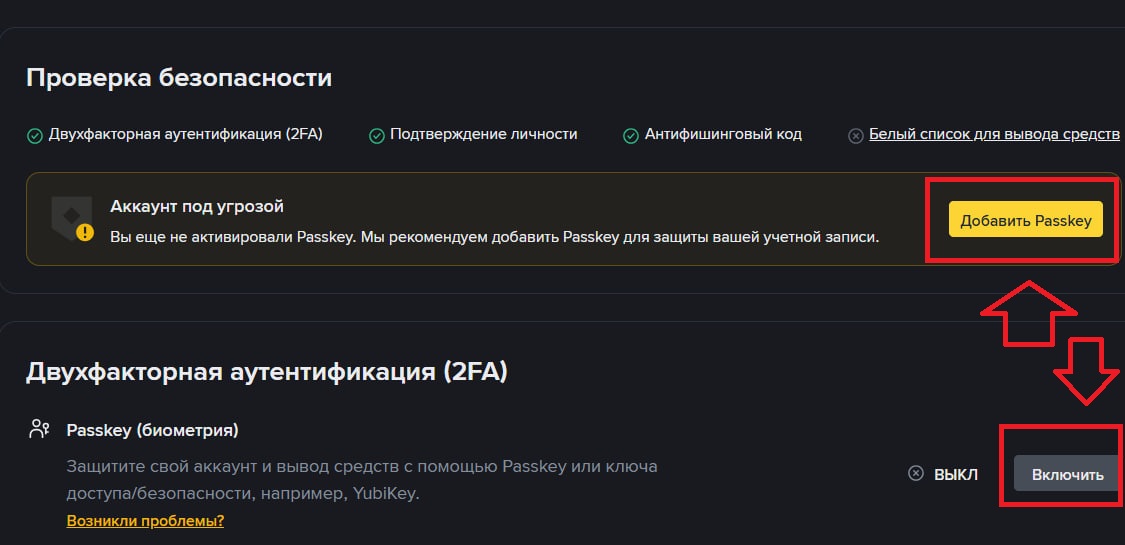Viewport: 1125px width, 545px height.
Task: Click the Passkey description mentioning YubiKey
Action: tap(362, 479)
